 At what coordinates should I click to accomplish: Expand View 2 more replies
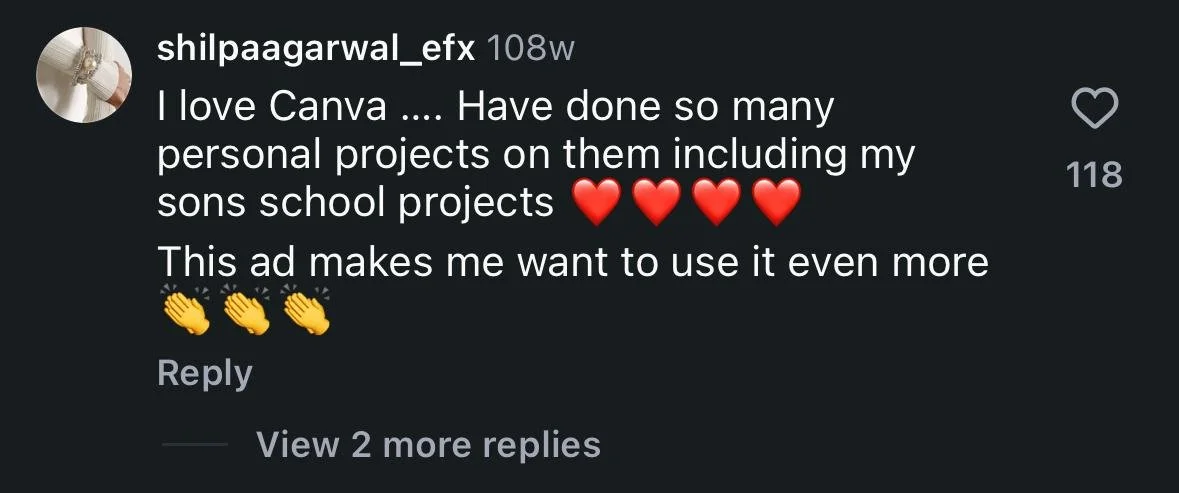(x=428, y=445)
